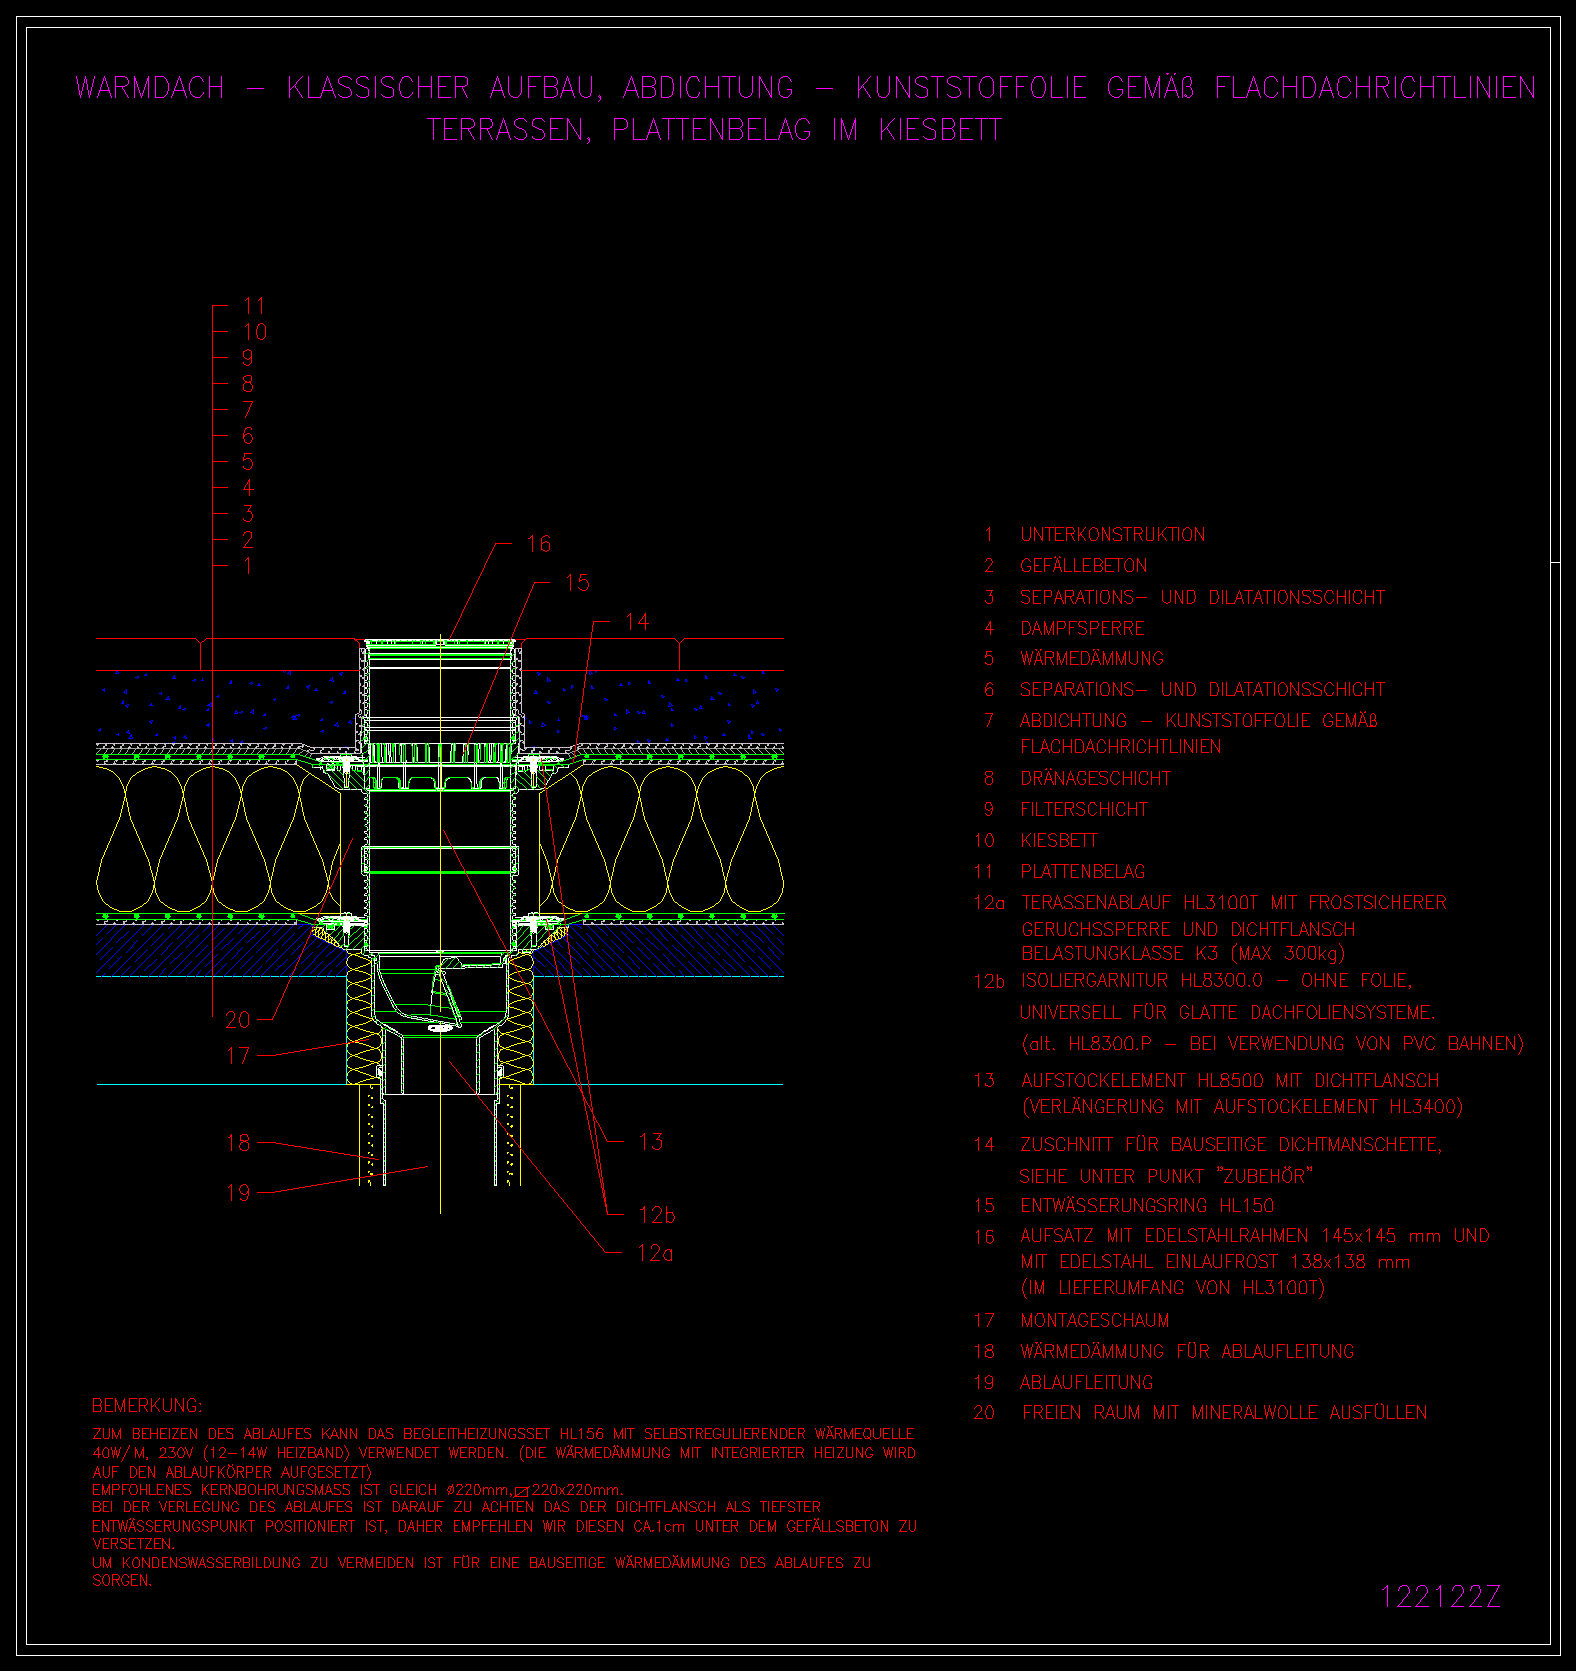Click legend text 'DAMPFSPERRE'
Screen dimensions: 1576x1671
coord(1082,629)
